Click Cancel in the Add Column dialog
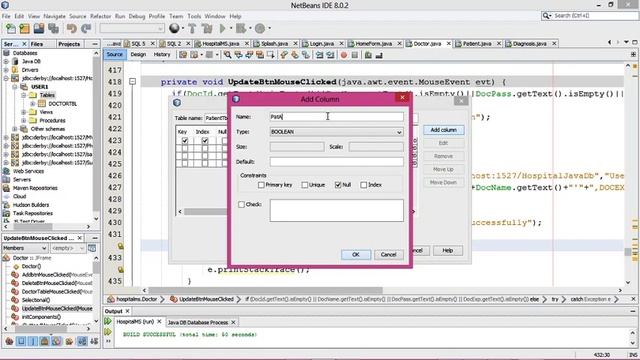 (x=388, y=255)
